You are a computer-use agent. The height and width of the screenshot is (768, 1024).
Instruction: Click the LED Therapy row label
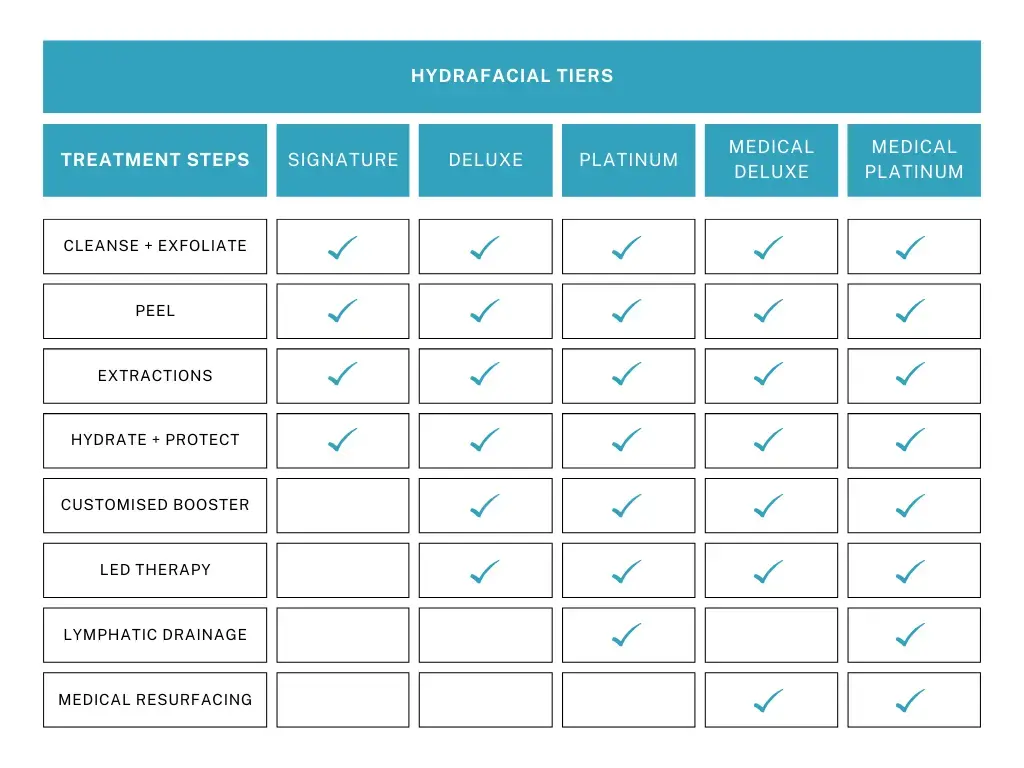[x=155, y=570]
